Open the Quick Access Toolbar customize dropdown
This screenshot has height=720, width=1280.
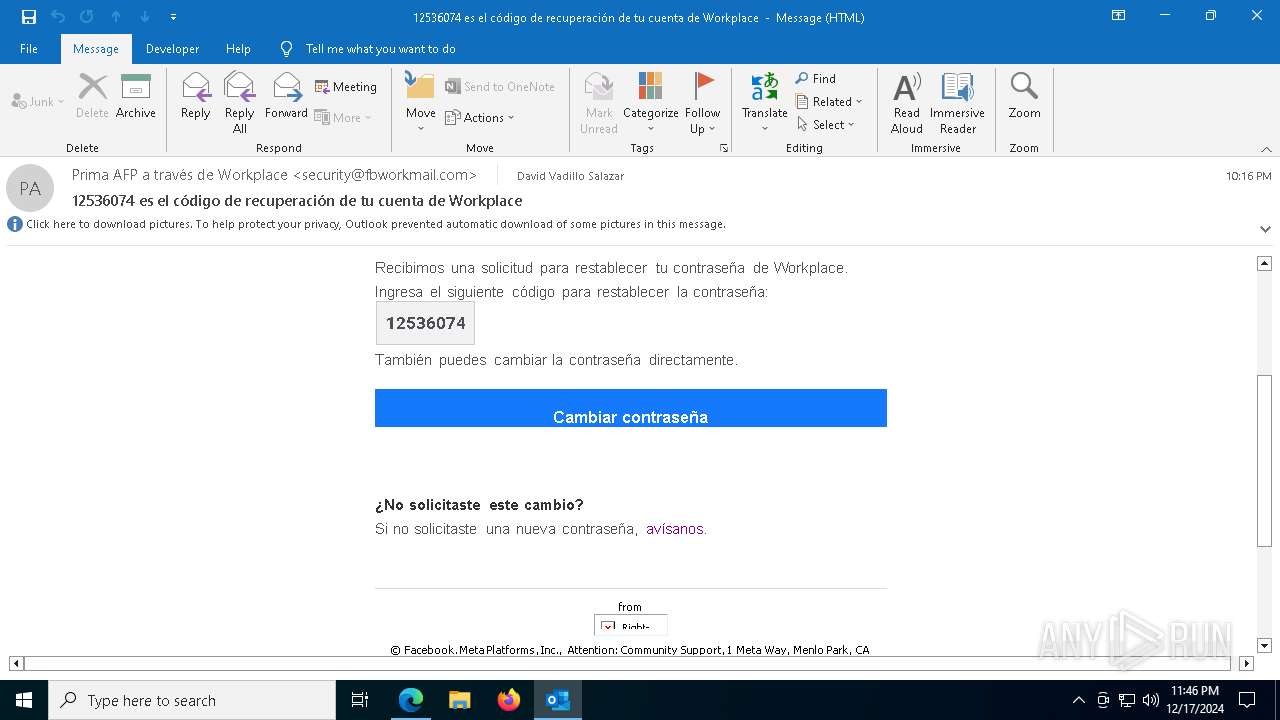(173, 17)
